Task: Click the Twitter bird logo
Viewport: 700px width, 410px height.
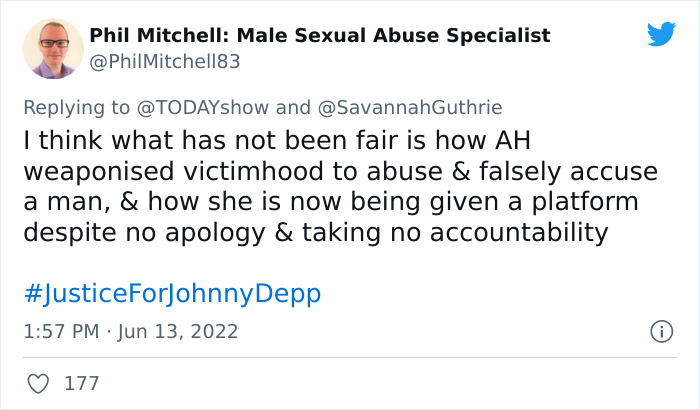Action: click(x=661, y=34)
